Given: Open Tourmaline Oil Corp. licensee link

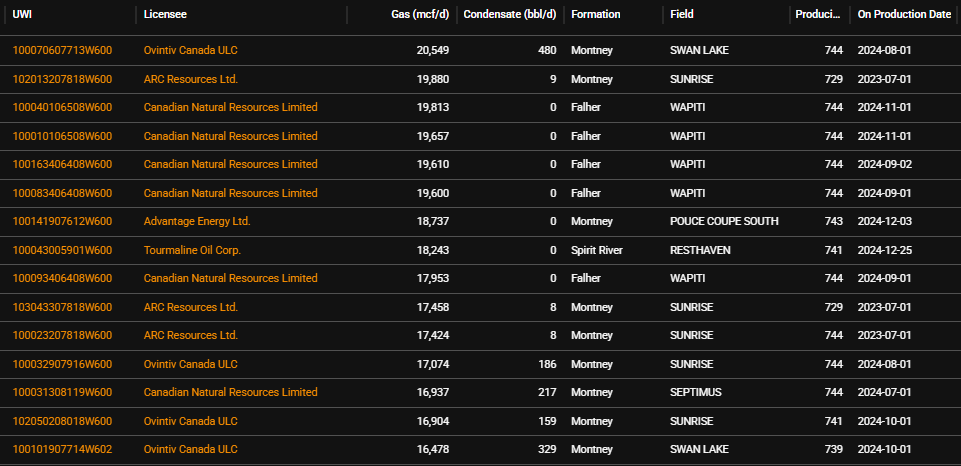Looking at the screenshot, I should 192,250.
